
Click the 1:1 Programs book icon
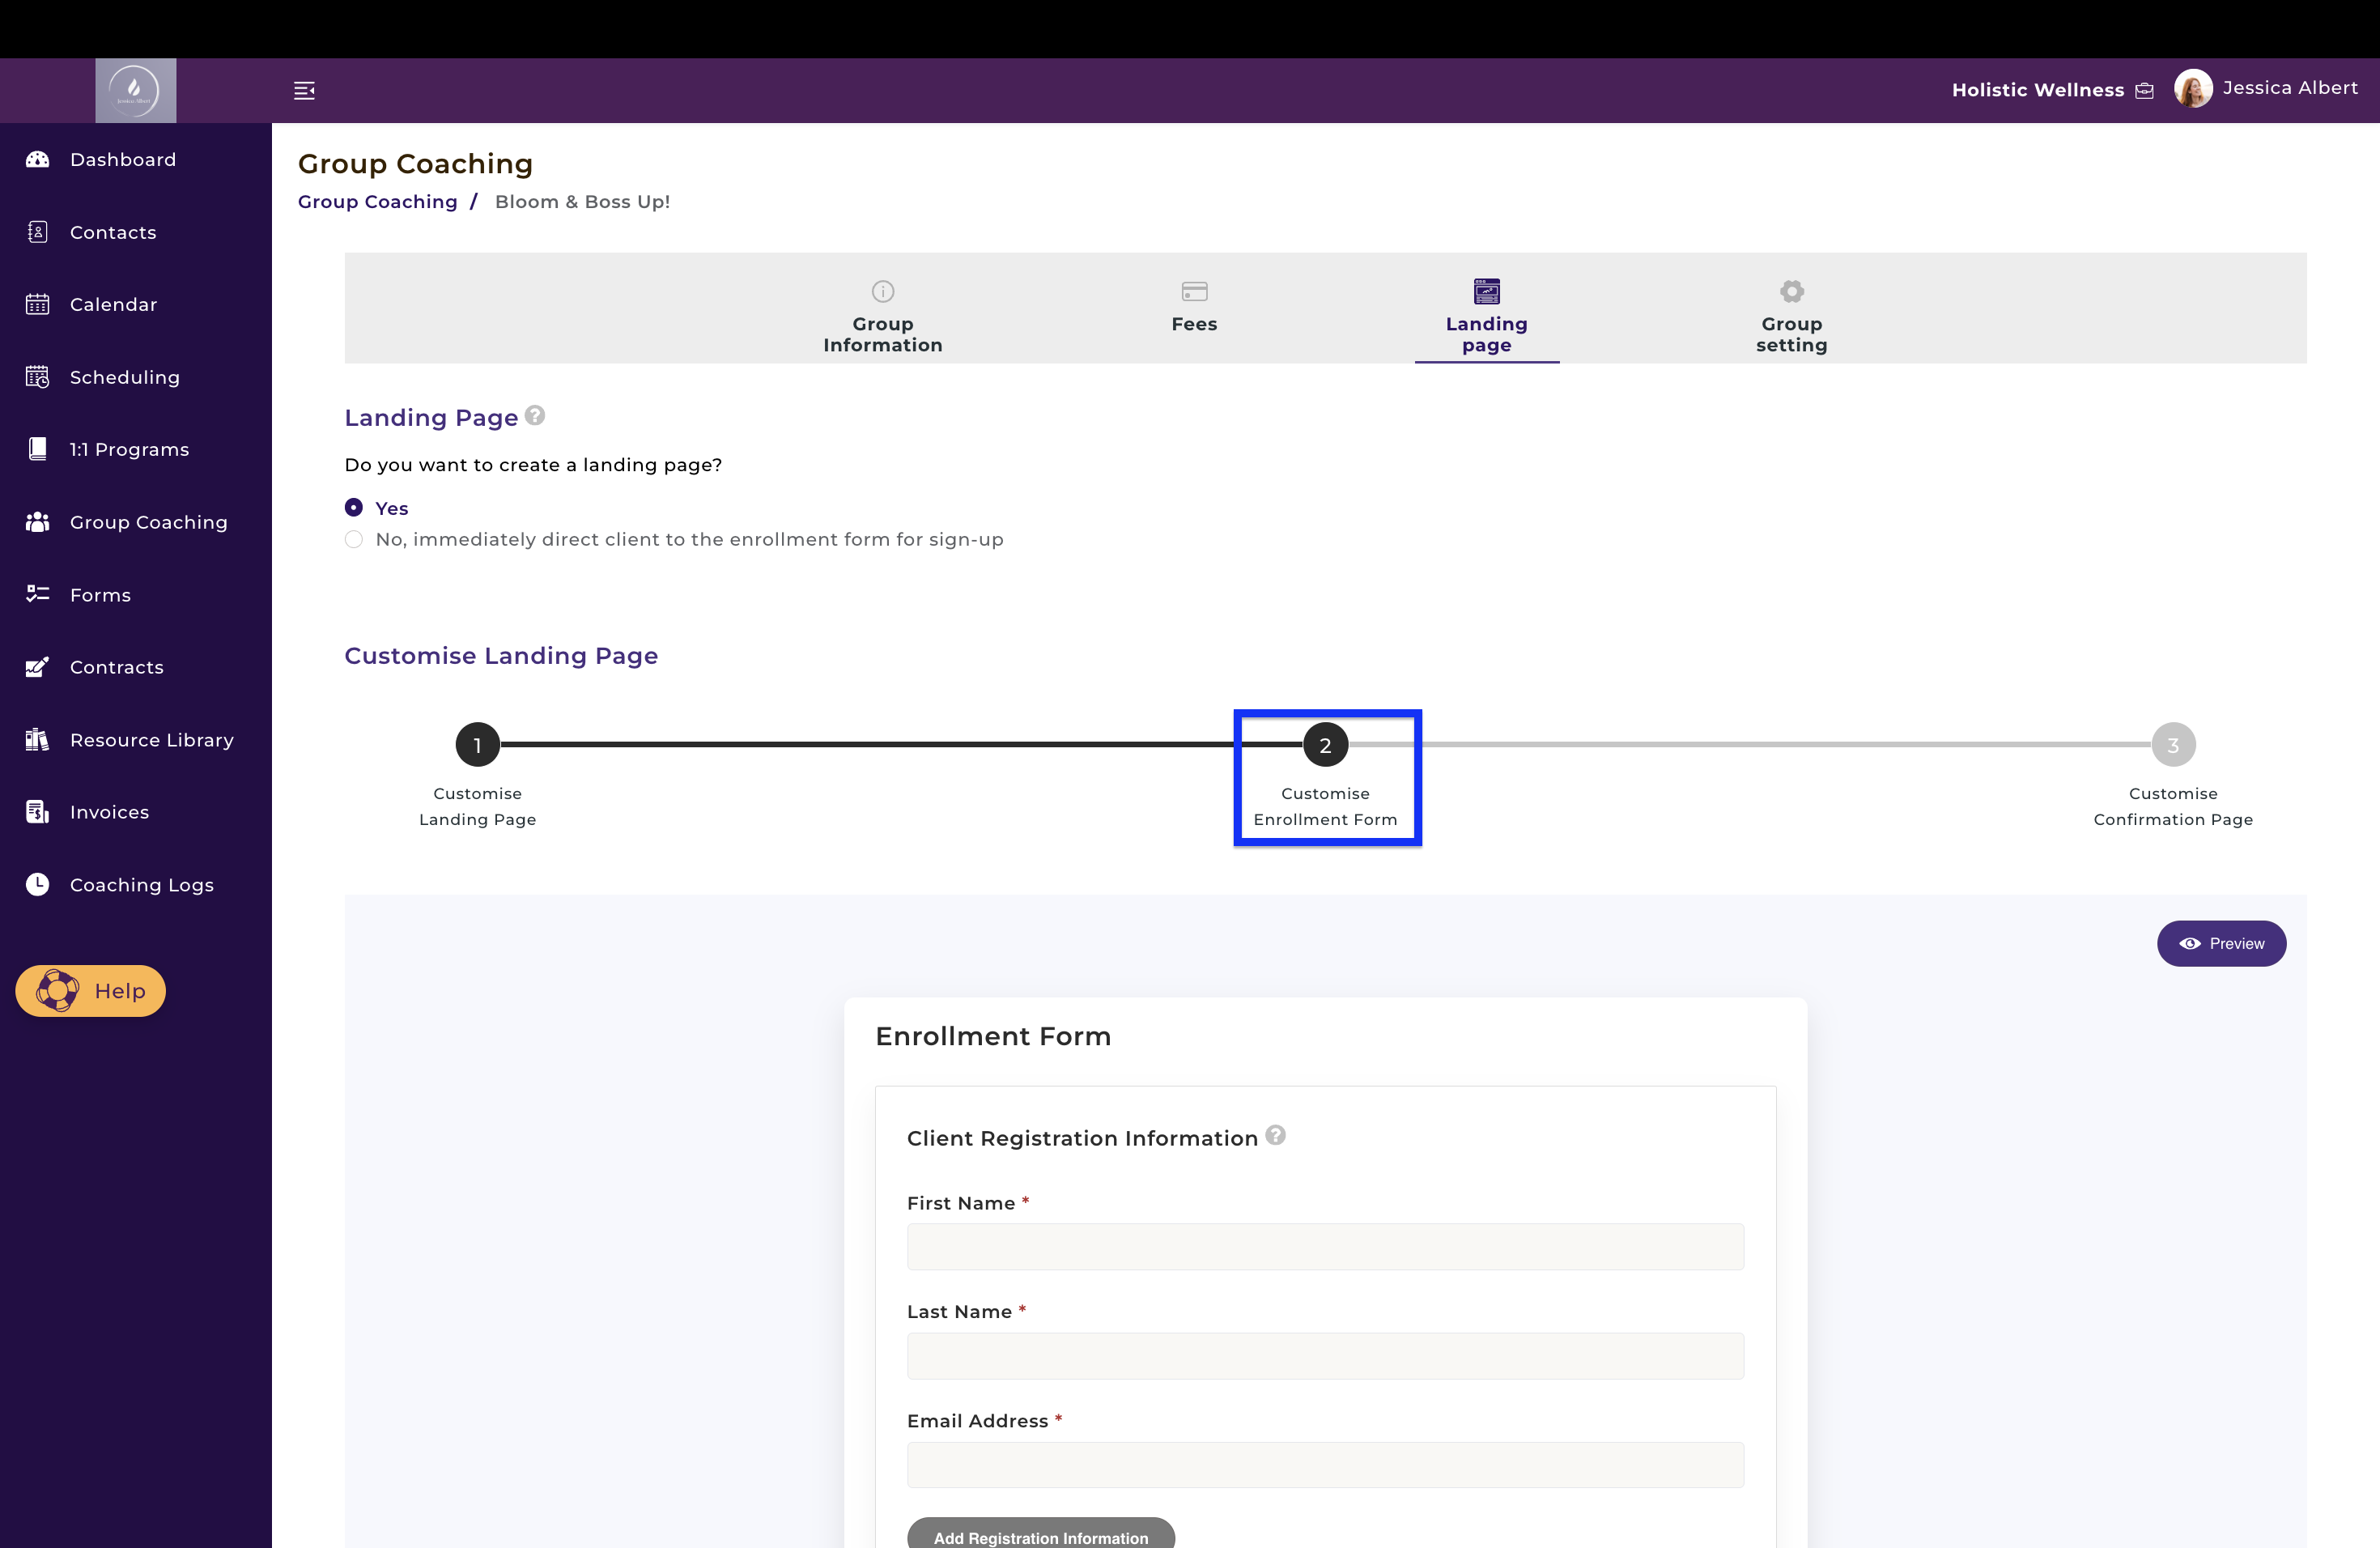pyautogui.click(x=37, y=449)
